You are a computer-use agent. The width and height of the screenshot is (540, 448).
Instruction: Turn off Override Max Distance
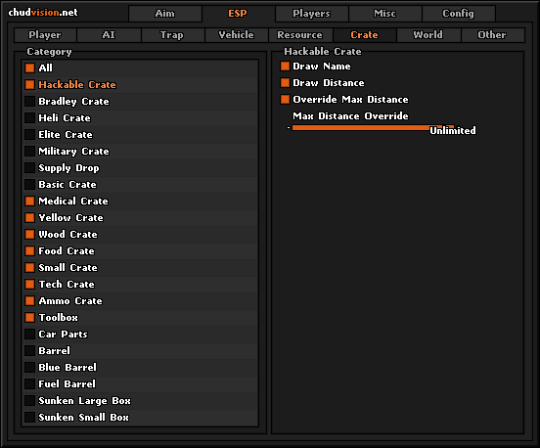[285, 99]
